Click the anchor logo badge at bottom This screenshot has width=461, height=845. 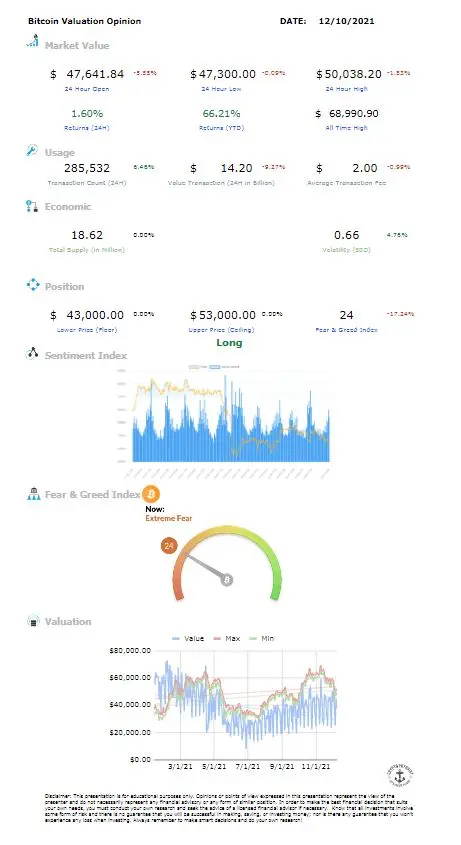click(400, 776)
